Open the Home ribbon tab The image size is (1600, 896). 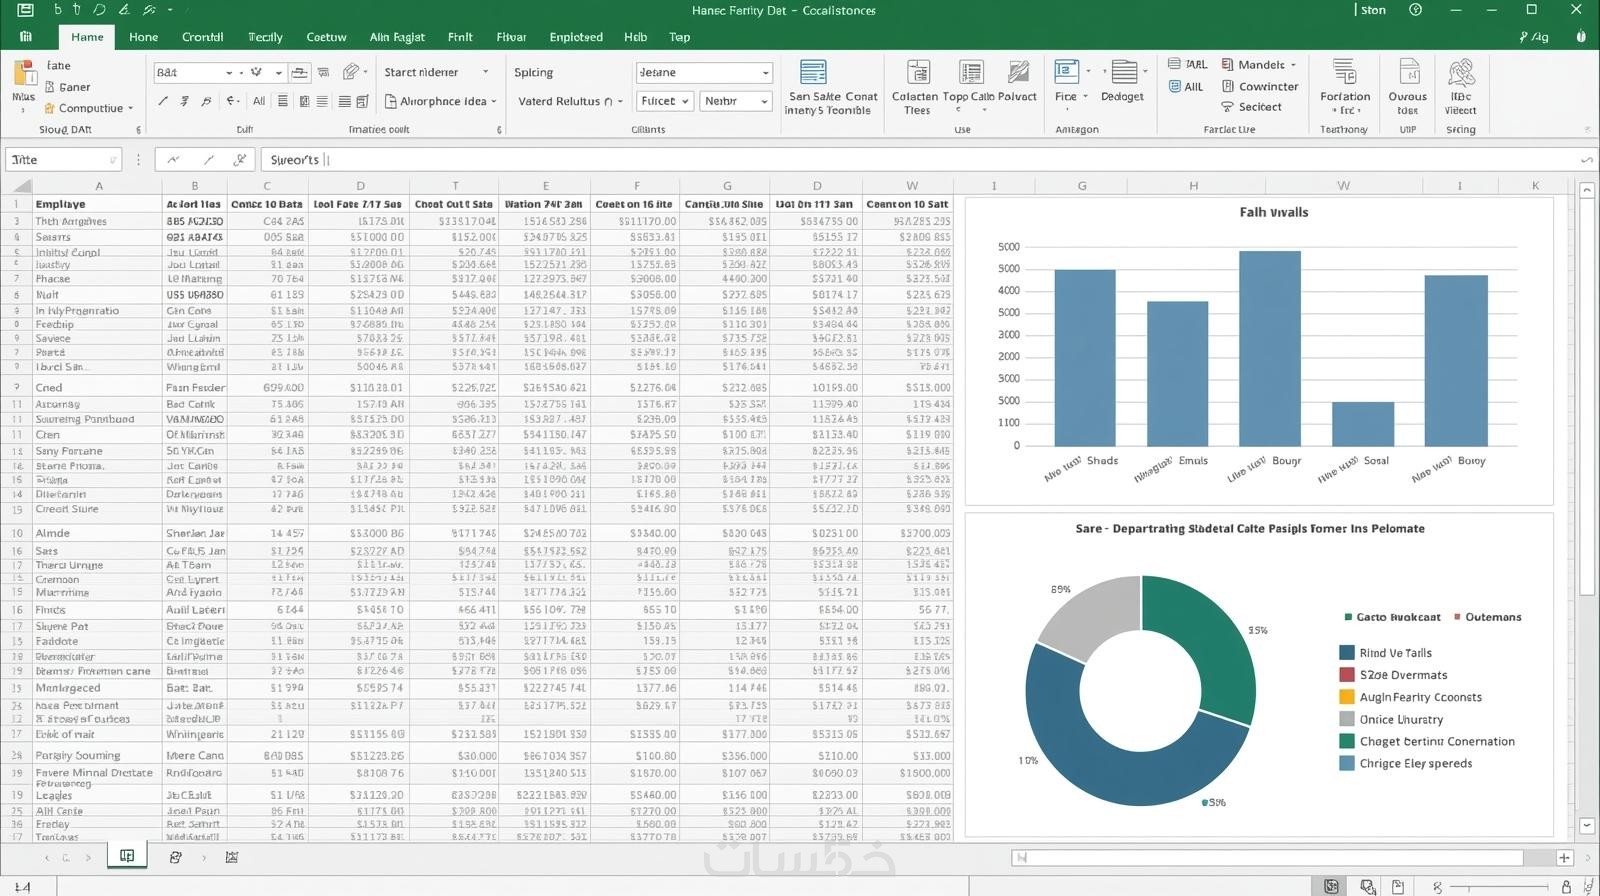pyautogui.click(x=87, y=37)
